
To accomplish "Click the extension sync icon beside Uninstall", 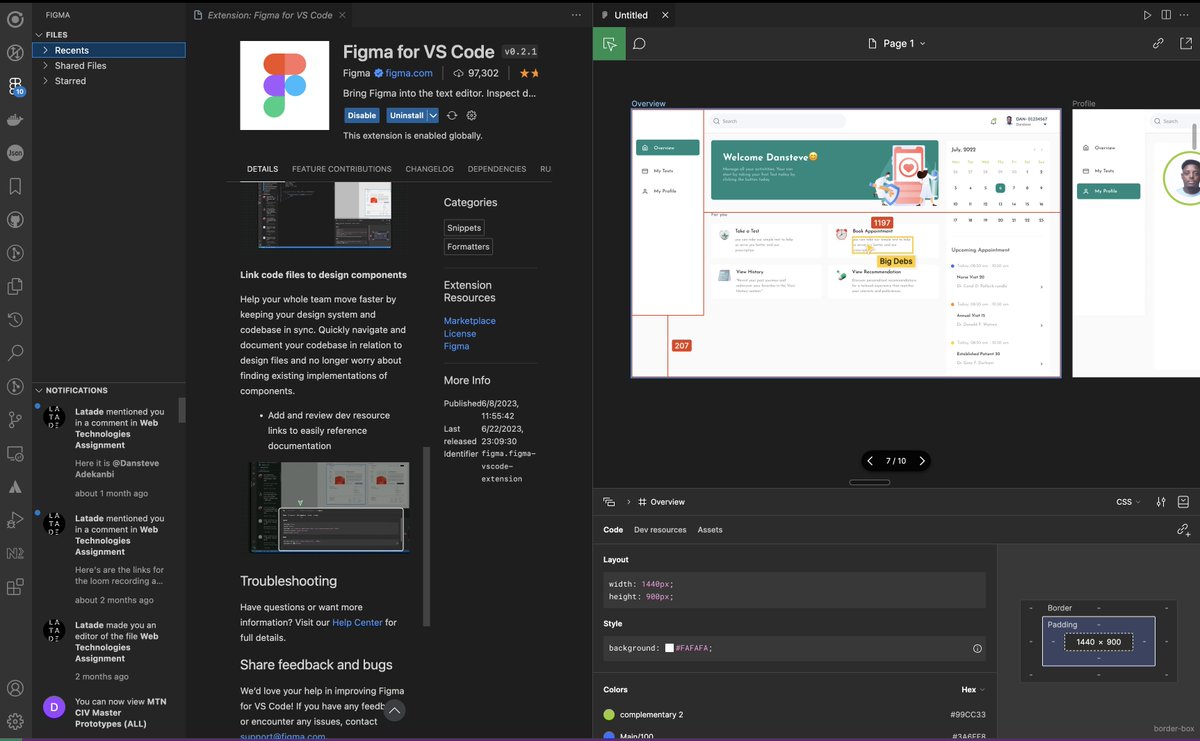I will (452, 116).
